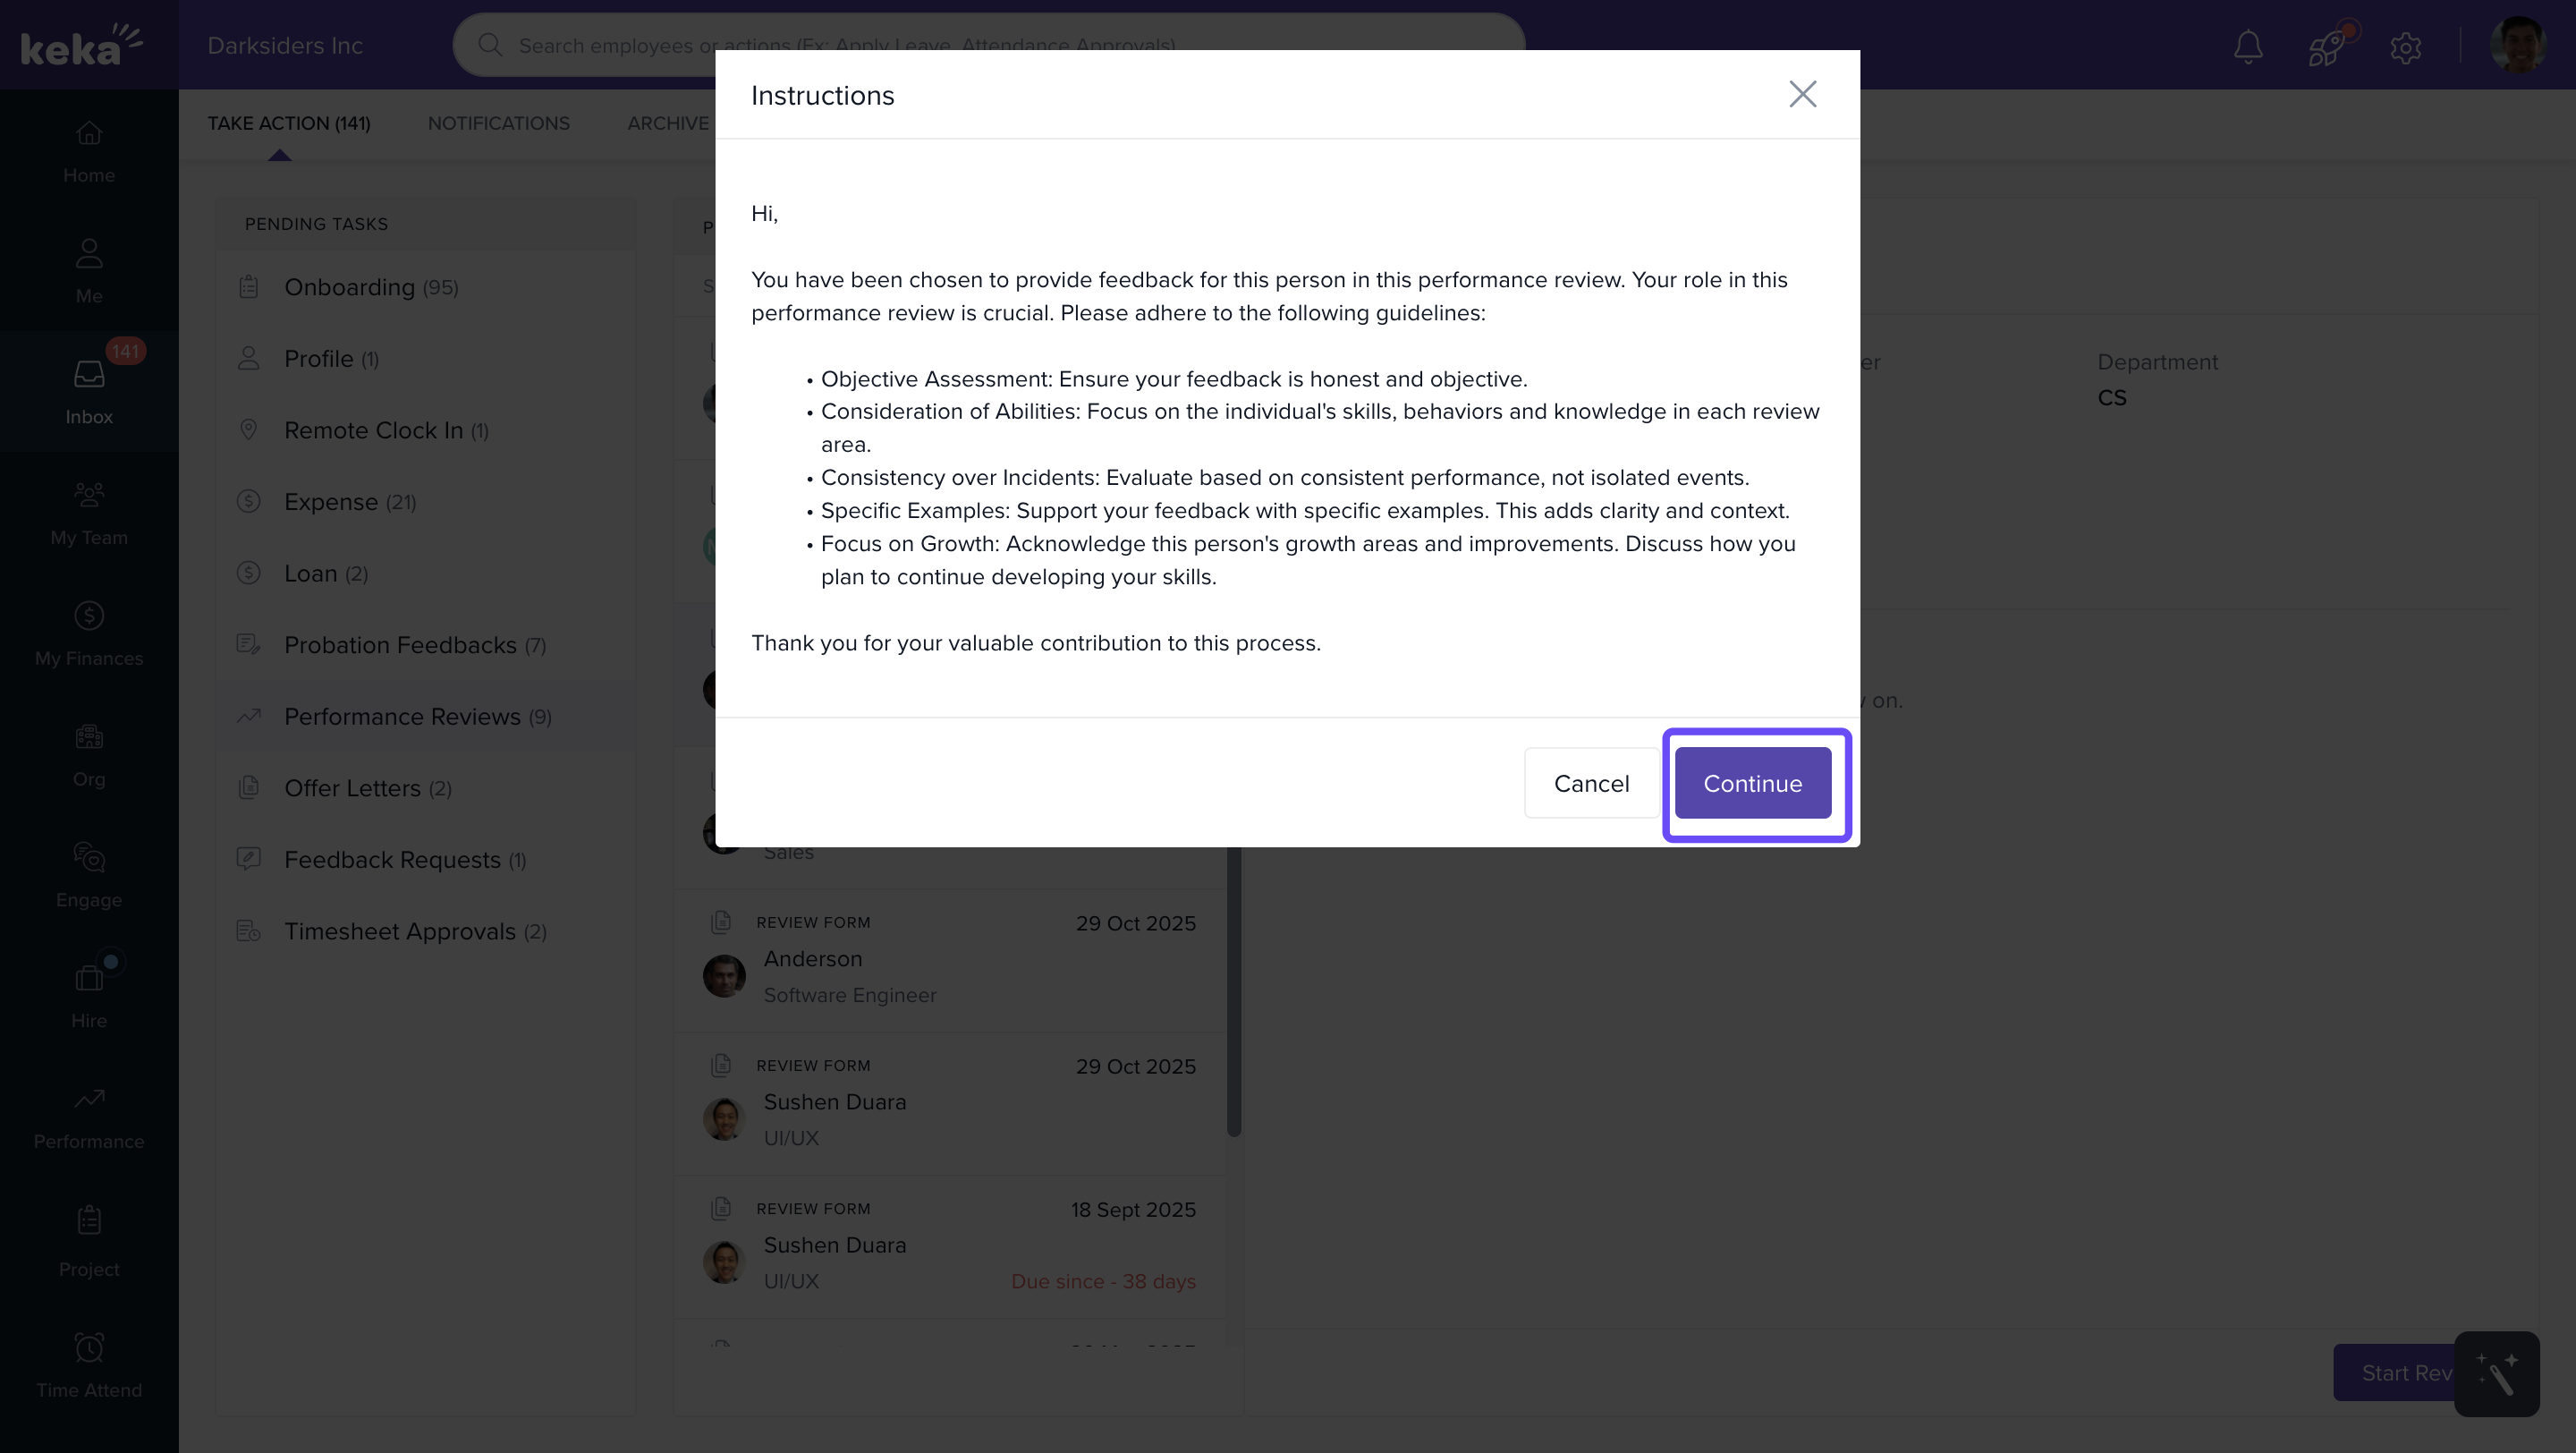Click the magic wand assistant button
The width and height of the screenshot is (2576, 1453).
coord(2496,1373)
